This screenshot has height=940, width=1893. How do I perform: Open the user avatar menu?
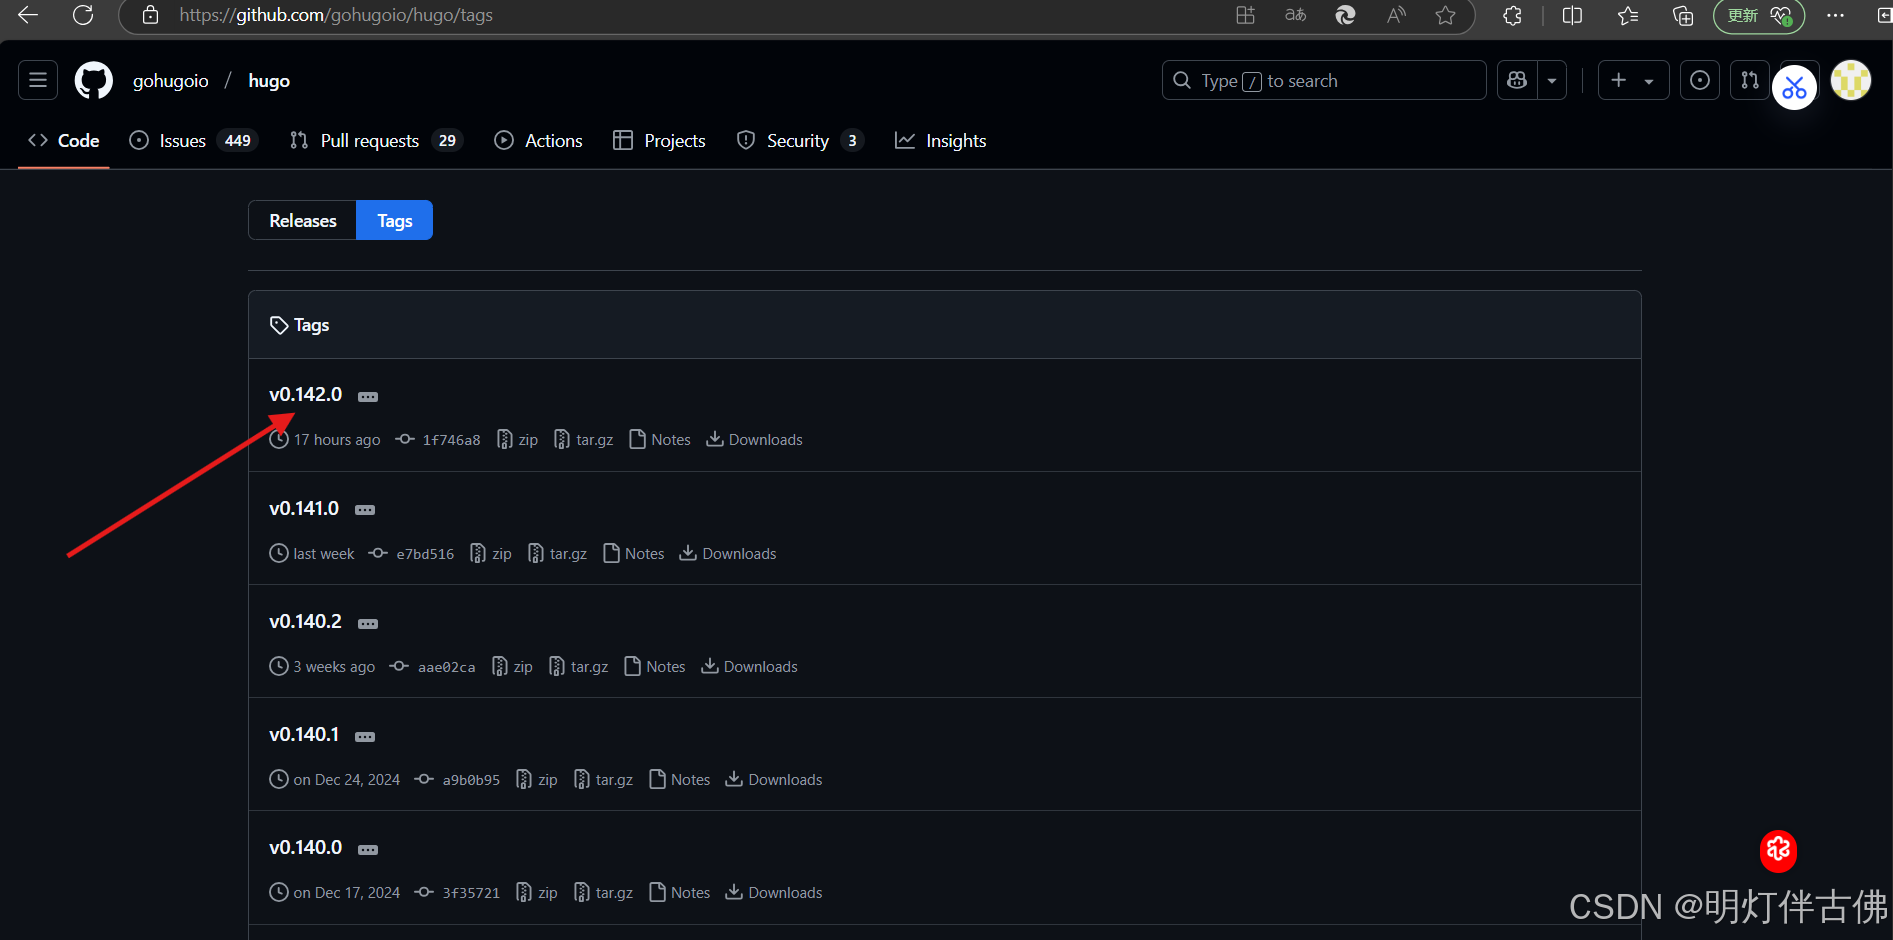click(x=1851, y=80)
